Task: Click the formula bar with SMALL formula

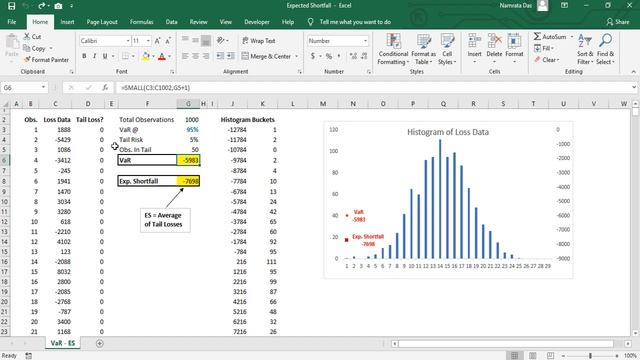Action: (x=373, y=87)
